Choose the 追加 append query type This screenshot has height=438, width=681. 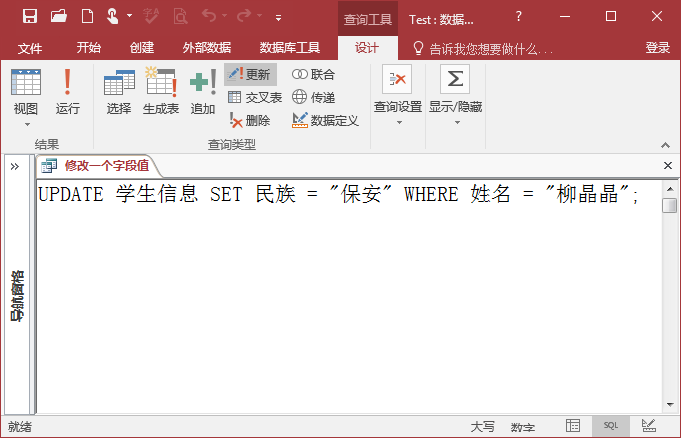pyautogui.click(x=203, y=92)
